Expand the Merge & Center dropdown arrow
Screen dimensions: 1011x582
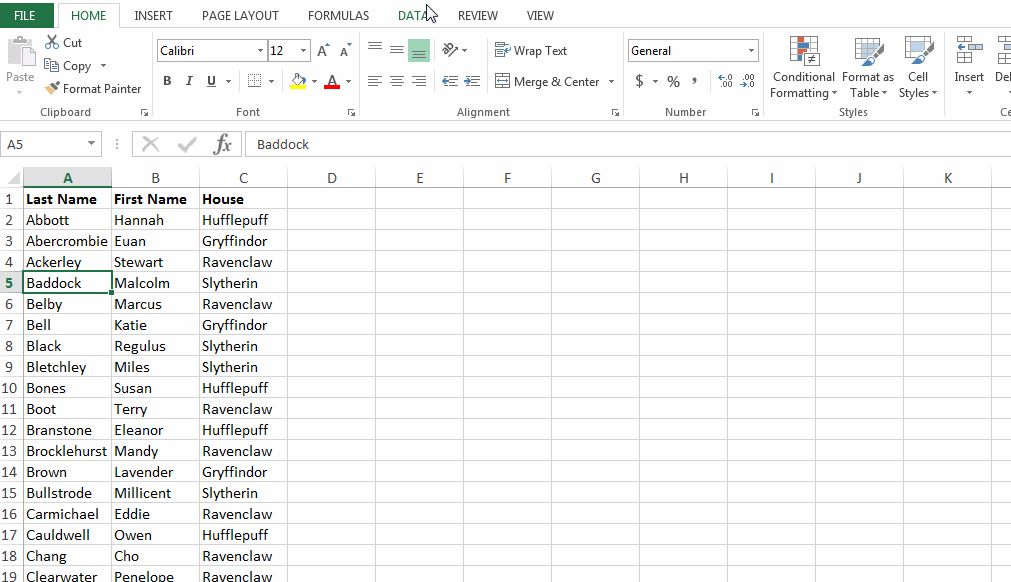click(612, 82)
